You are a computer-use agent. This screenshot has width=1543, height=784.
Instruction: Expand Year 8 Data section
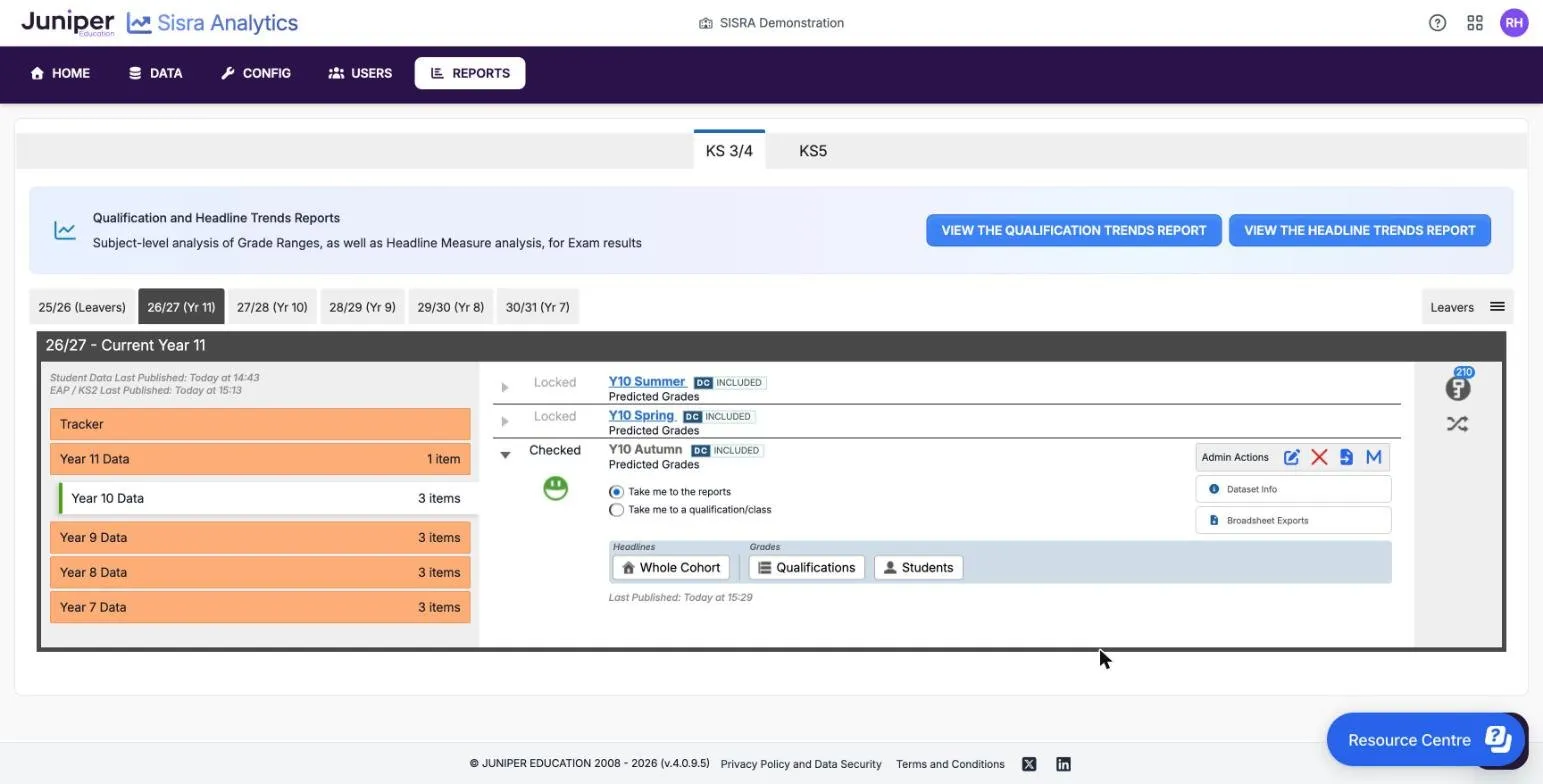pyautogui.click(x=260, y=572)
